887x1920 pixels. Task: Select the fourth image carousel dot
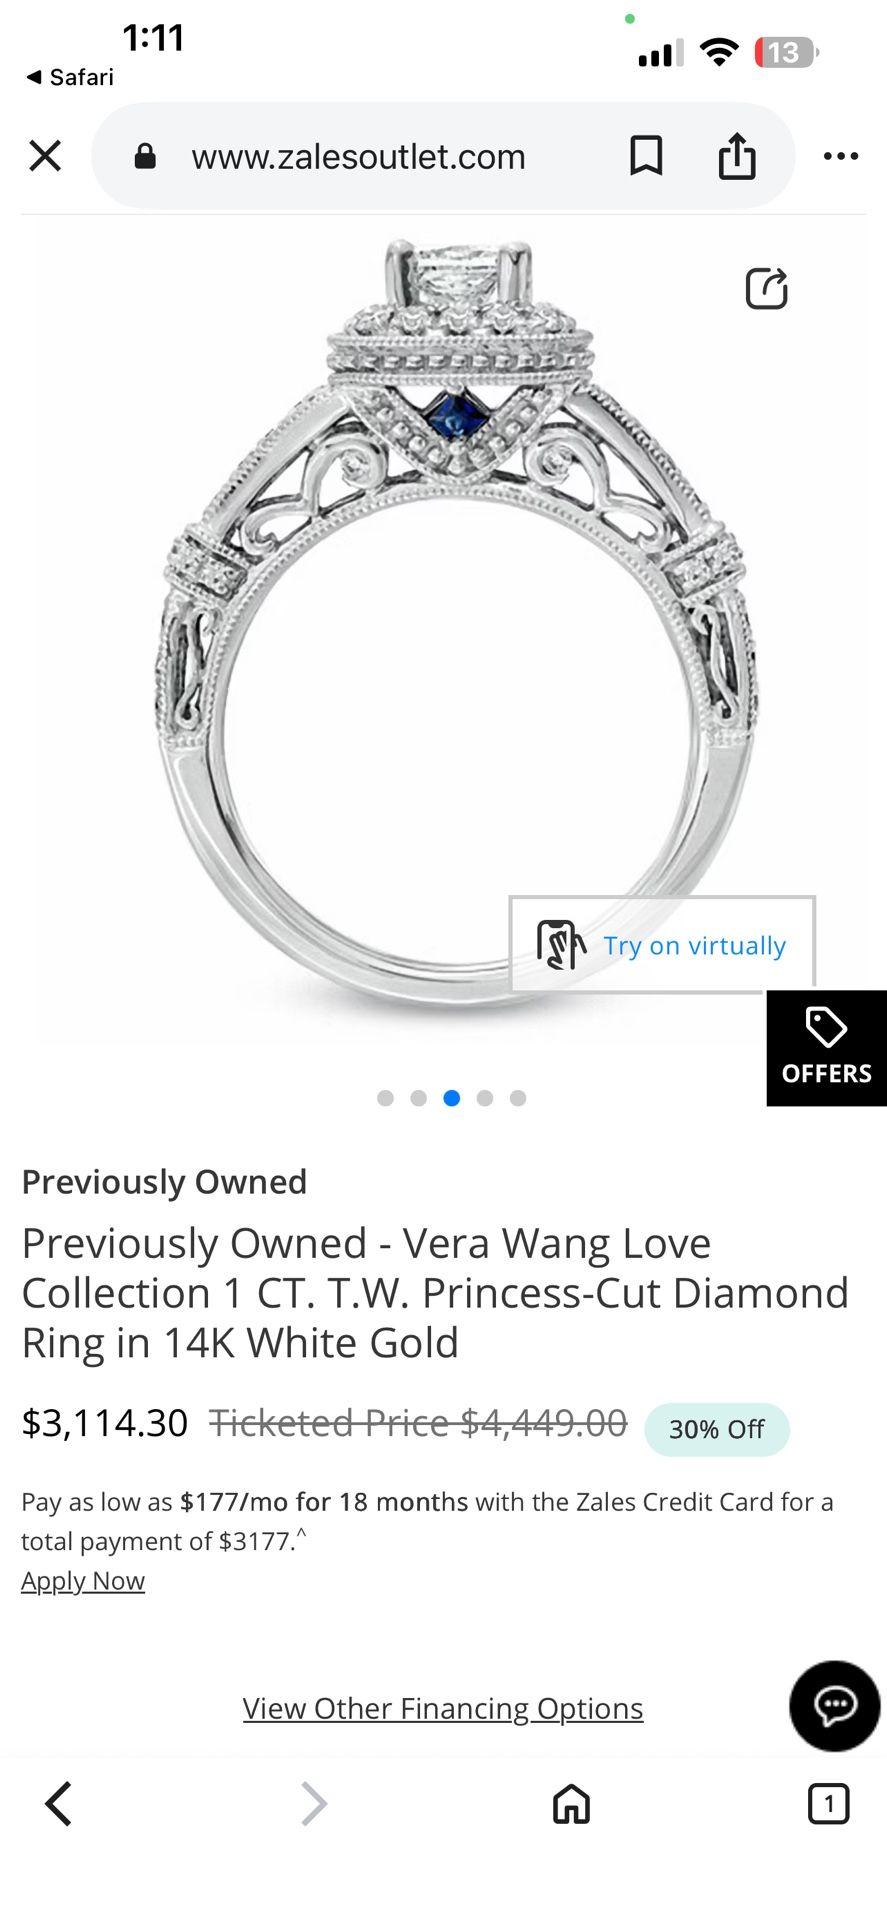[x=485, y=1098]
